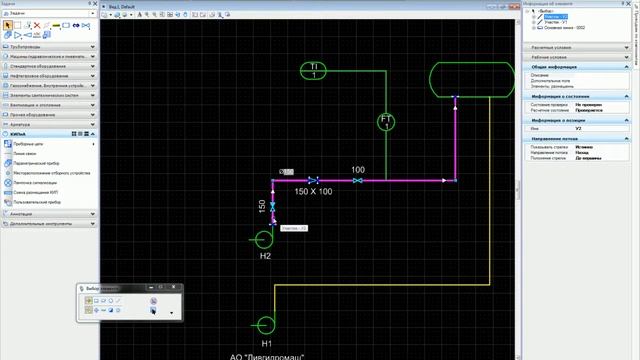Pin the element information panel
Image resolution: width=640 pixels, height=360 pixels.
(x=622, y=3)
